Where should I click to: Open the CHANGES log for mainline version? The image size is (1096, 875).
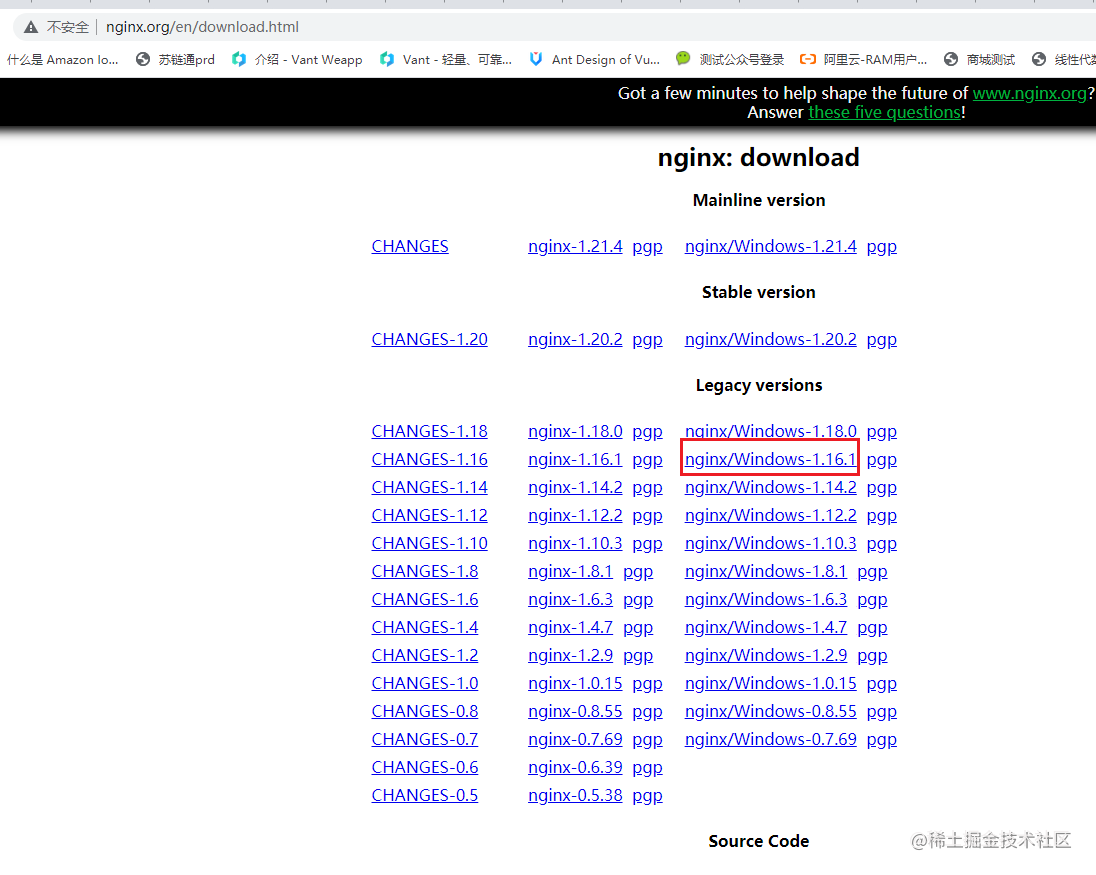click(410, 245)
